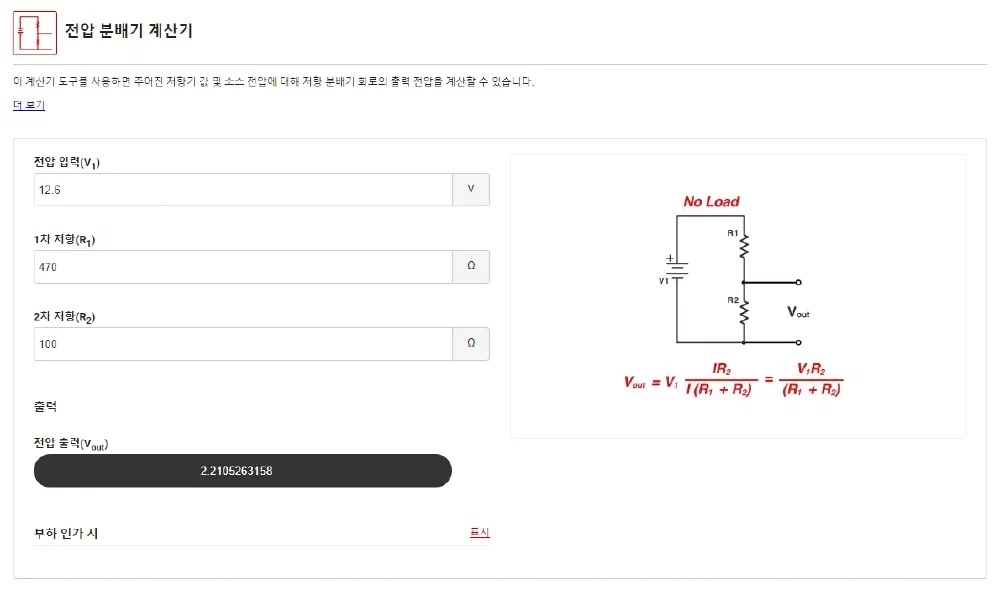
Task: Click the Ω unit button for 1차 저항
Action: tap(471, 267)
